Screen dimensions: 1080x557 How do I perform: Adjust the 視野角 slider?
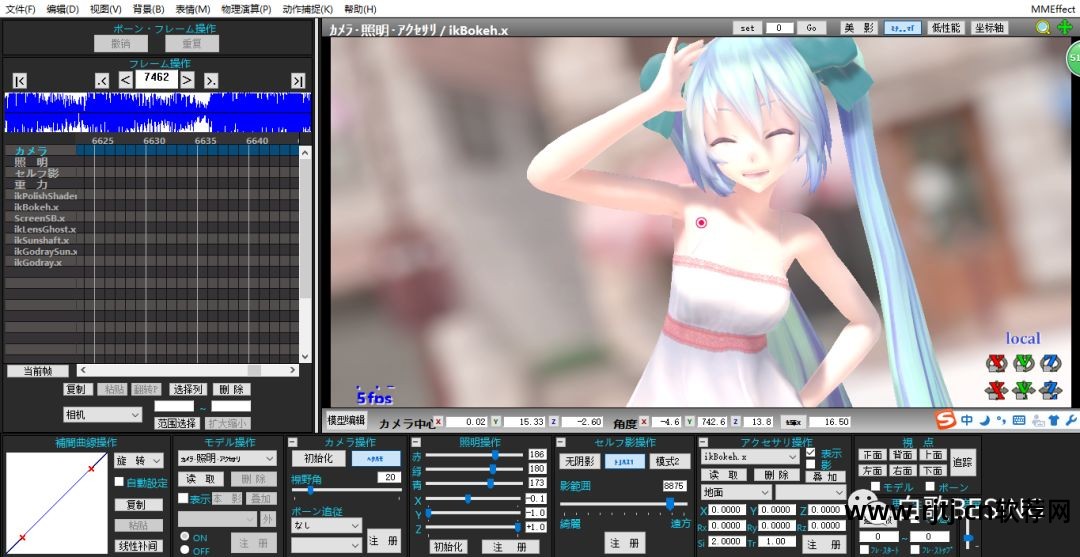coord(347,490)
